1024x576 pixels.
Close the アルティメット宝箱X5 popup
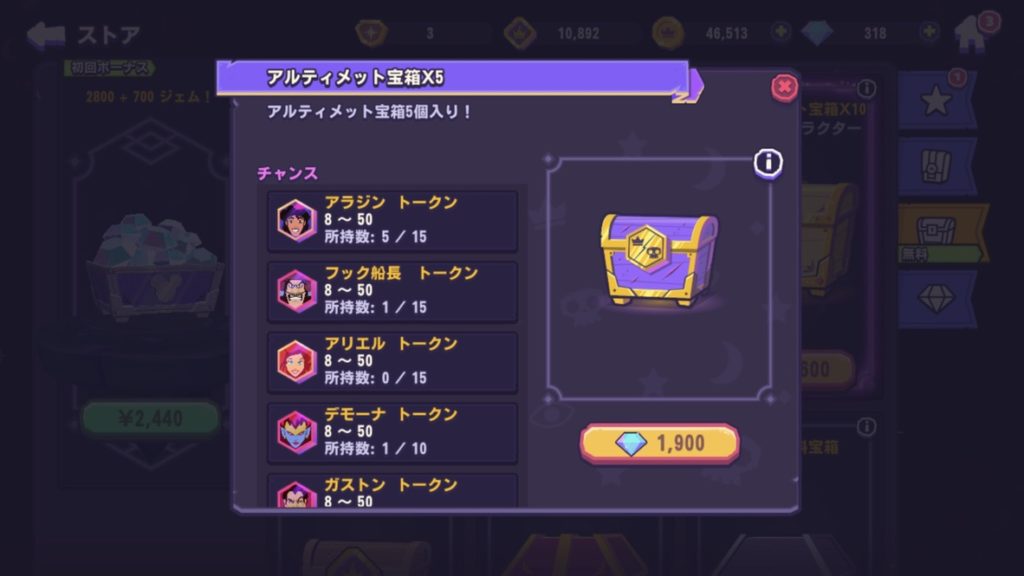tap(784, 87)
